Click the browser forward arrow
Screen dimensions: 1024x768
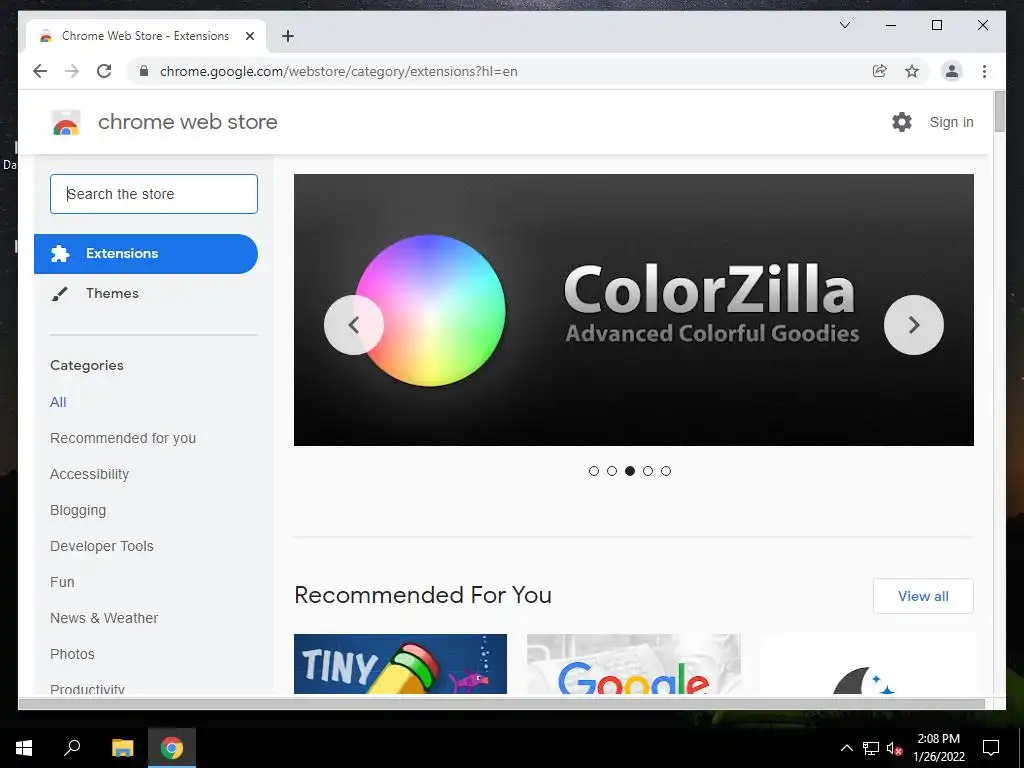point(72,71)
